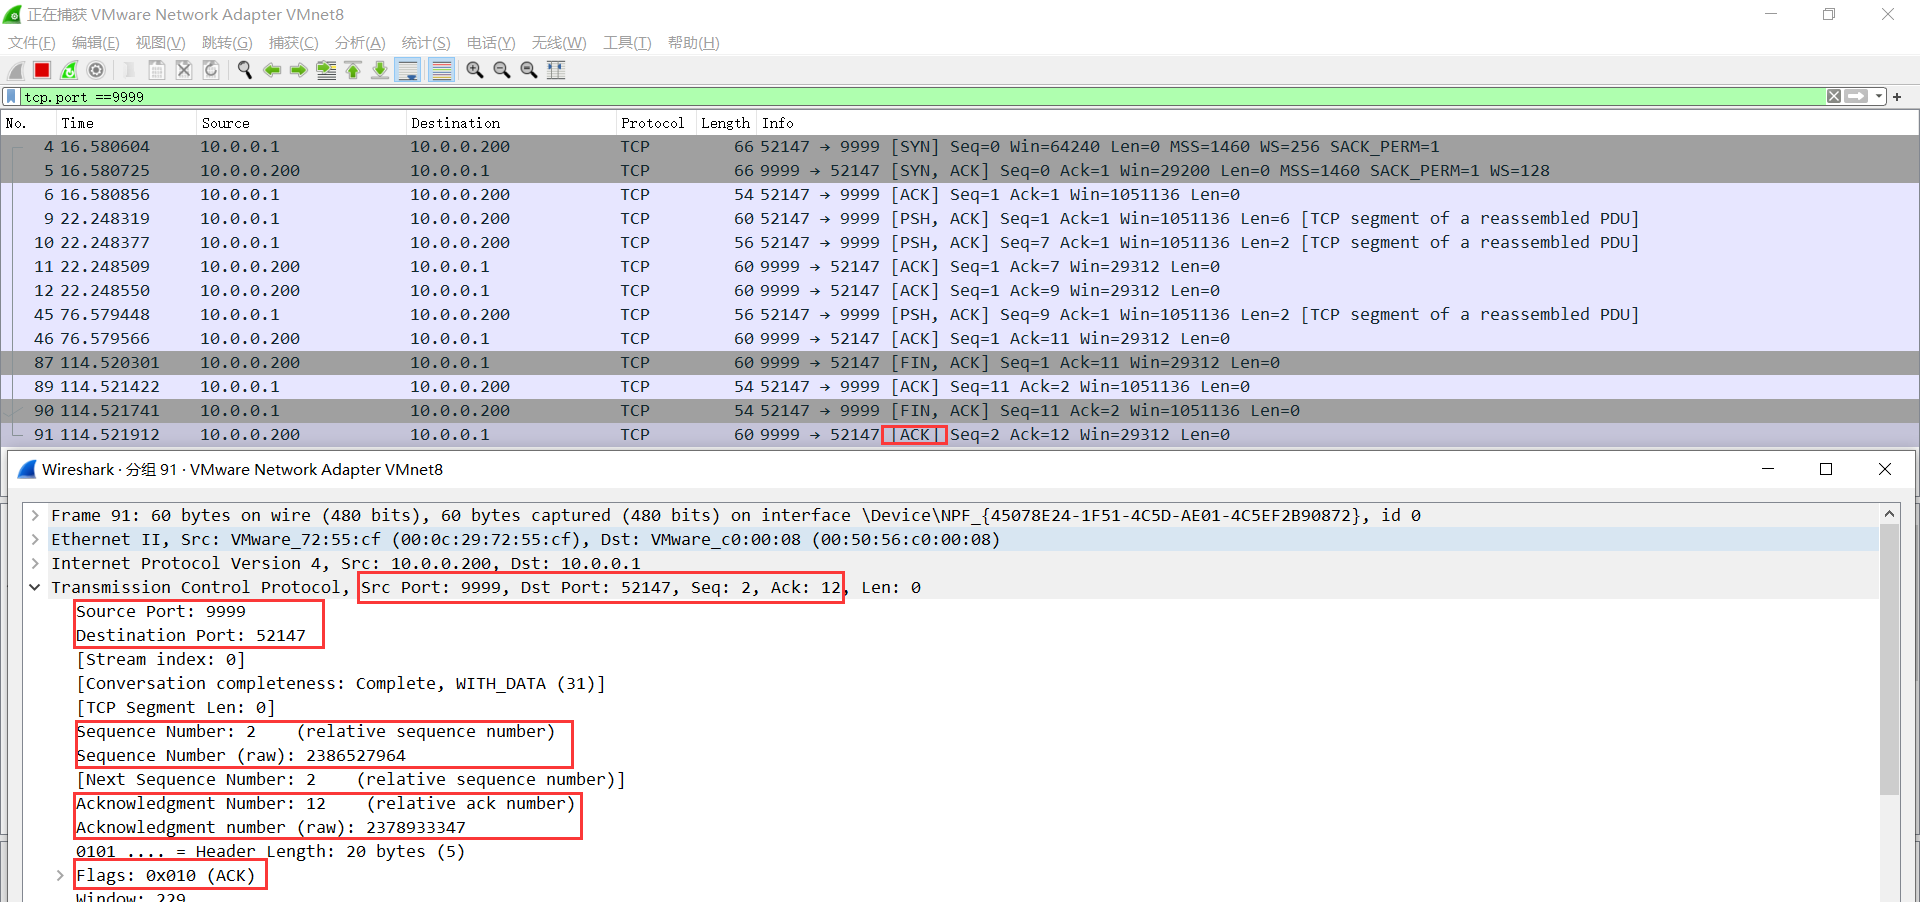Image resolution: width=1920 pixels, height=902 pixels.
Task: Click the display filter bookmark icon
Action: click(11, 97)
